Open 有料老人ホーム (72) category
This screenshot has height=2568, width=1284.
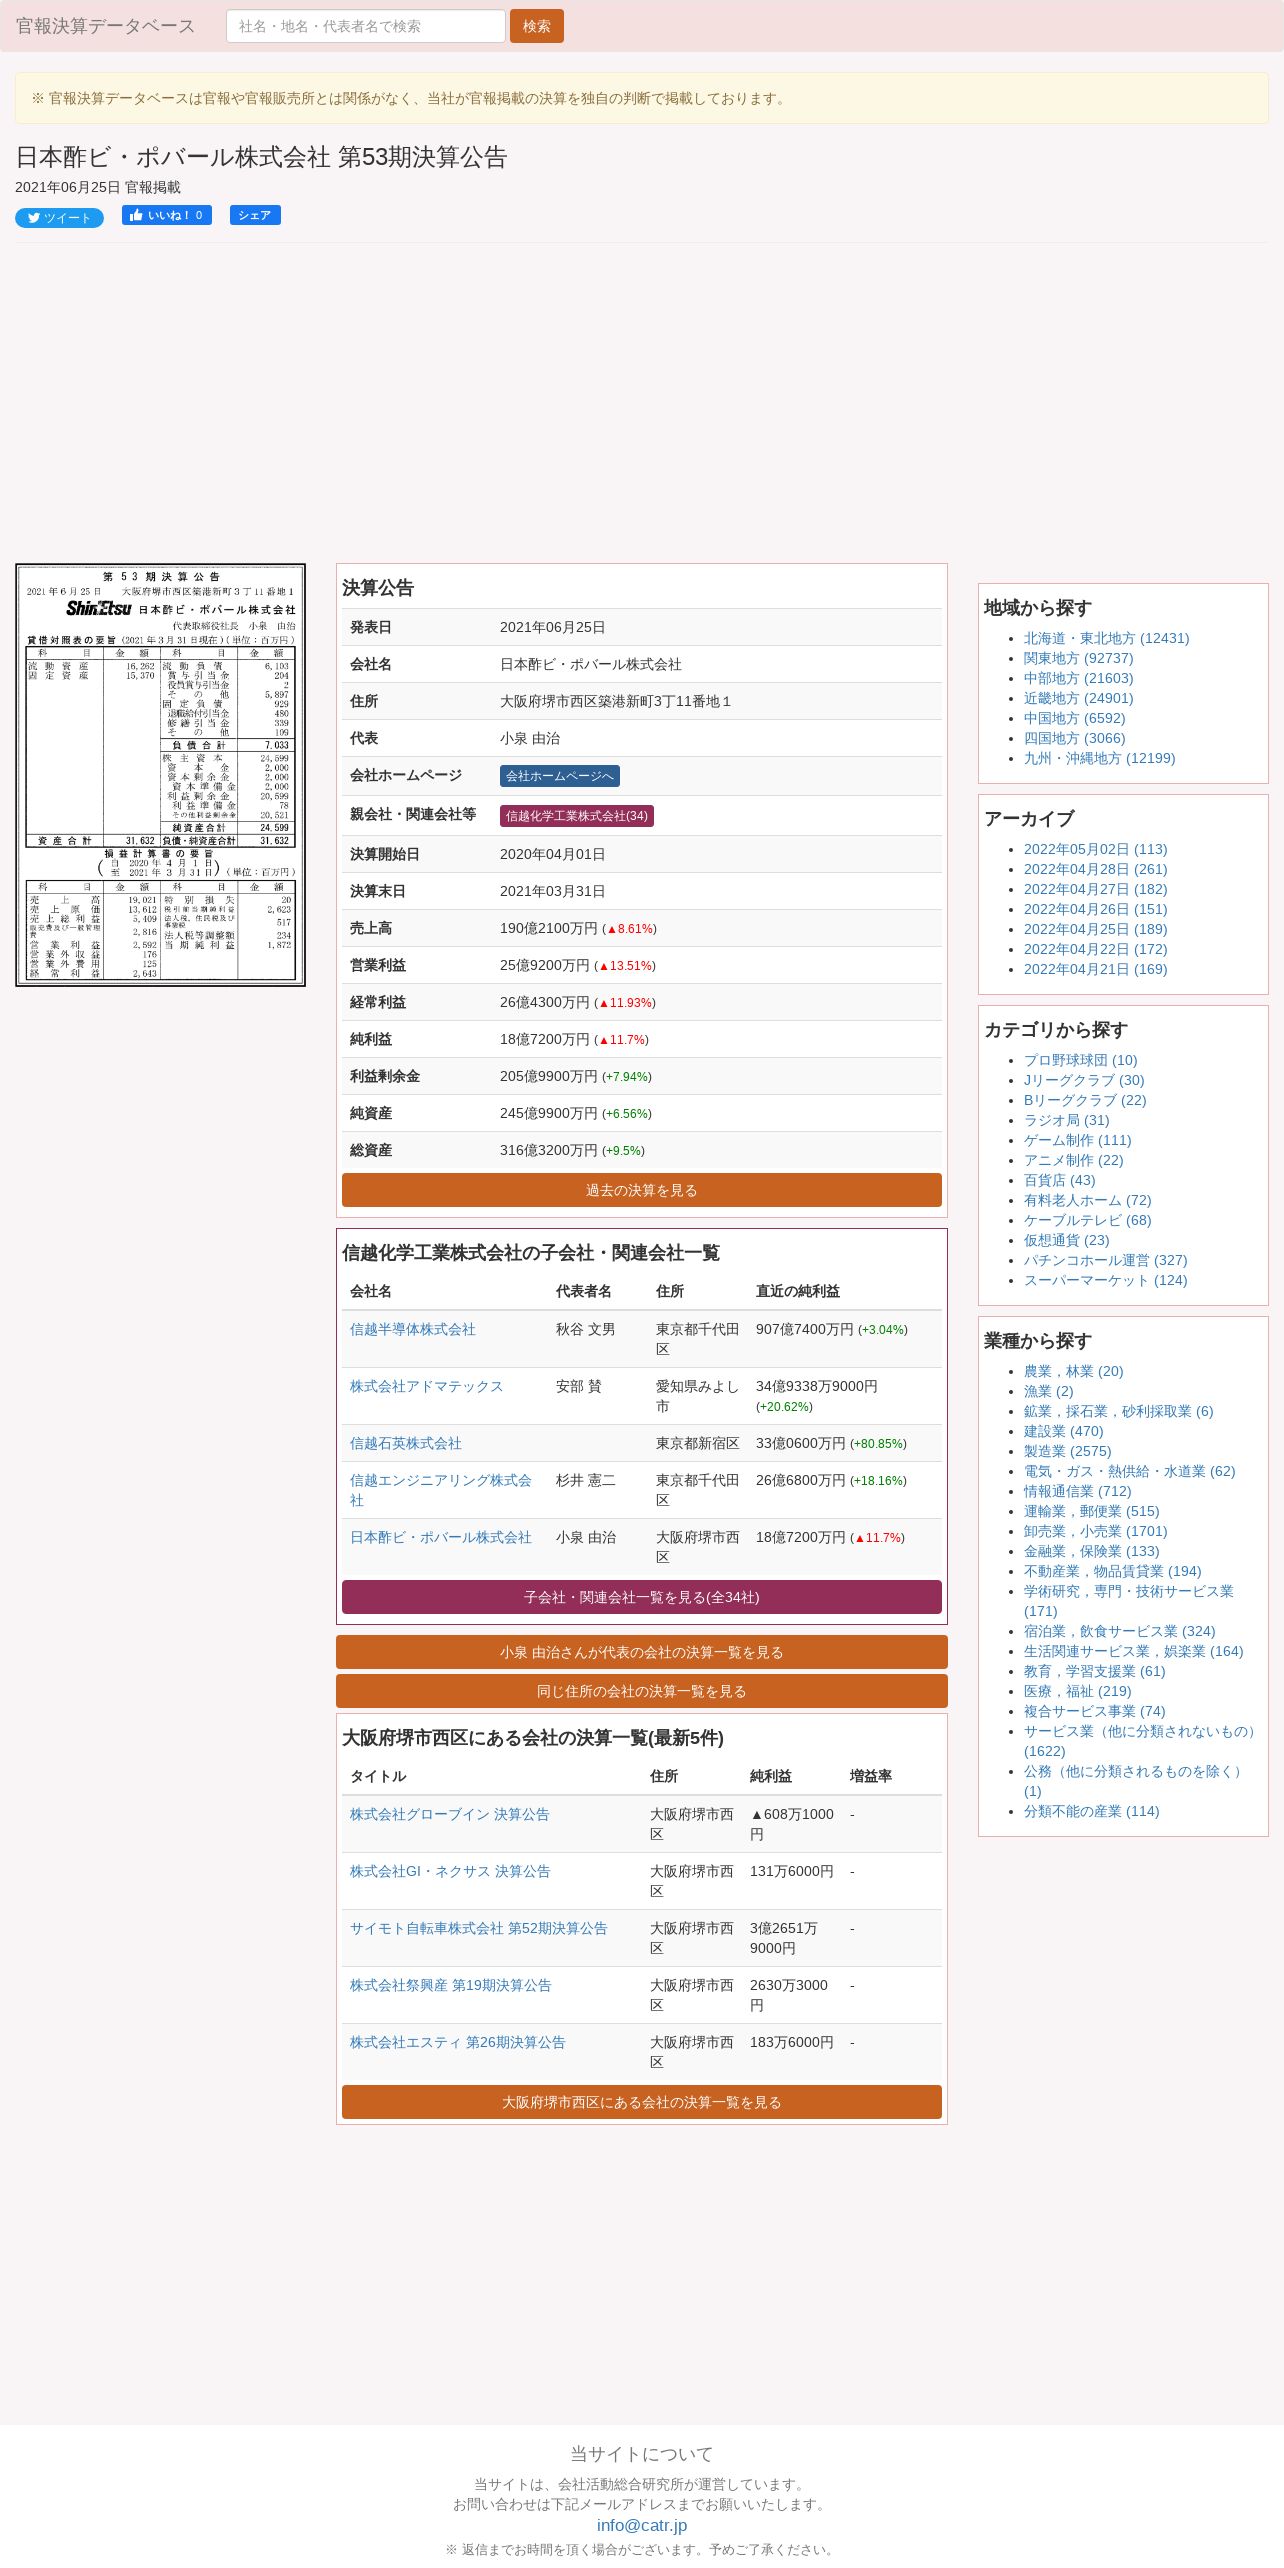pyautogui.click(x=1087, y=1200)
